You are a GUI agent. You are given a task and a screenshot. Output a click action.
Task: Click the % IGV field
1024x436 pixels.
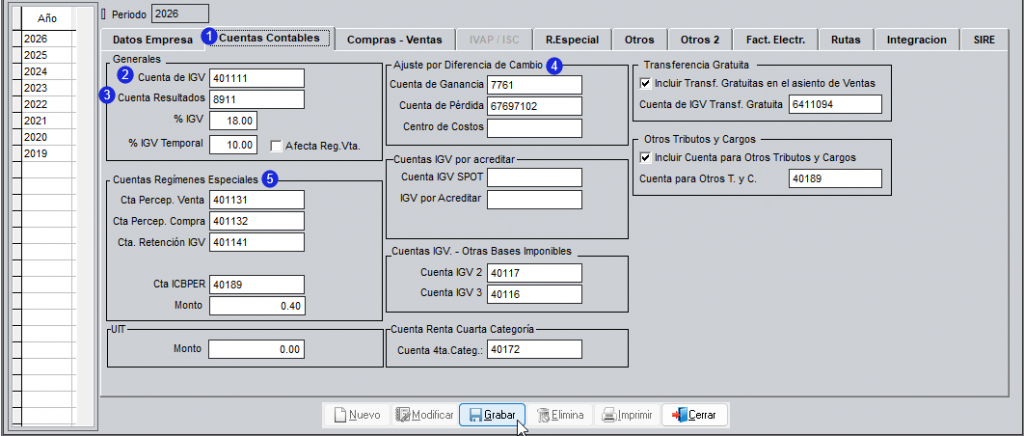[233, 121]
